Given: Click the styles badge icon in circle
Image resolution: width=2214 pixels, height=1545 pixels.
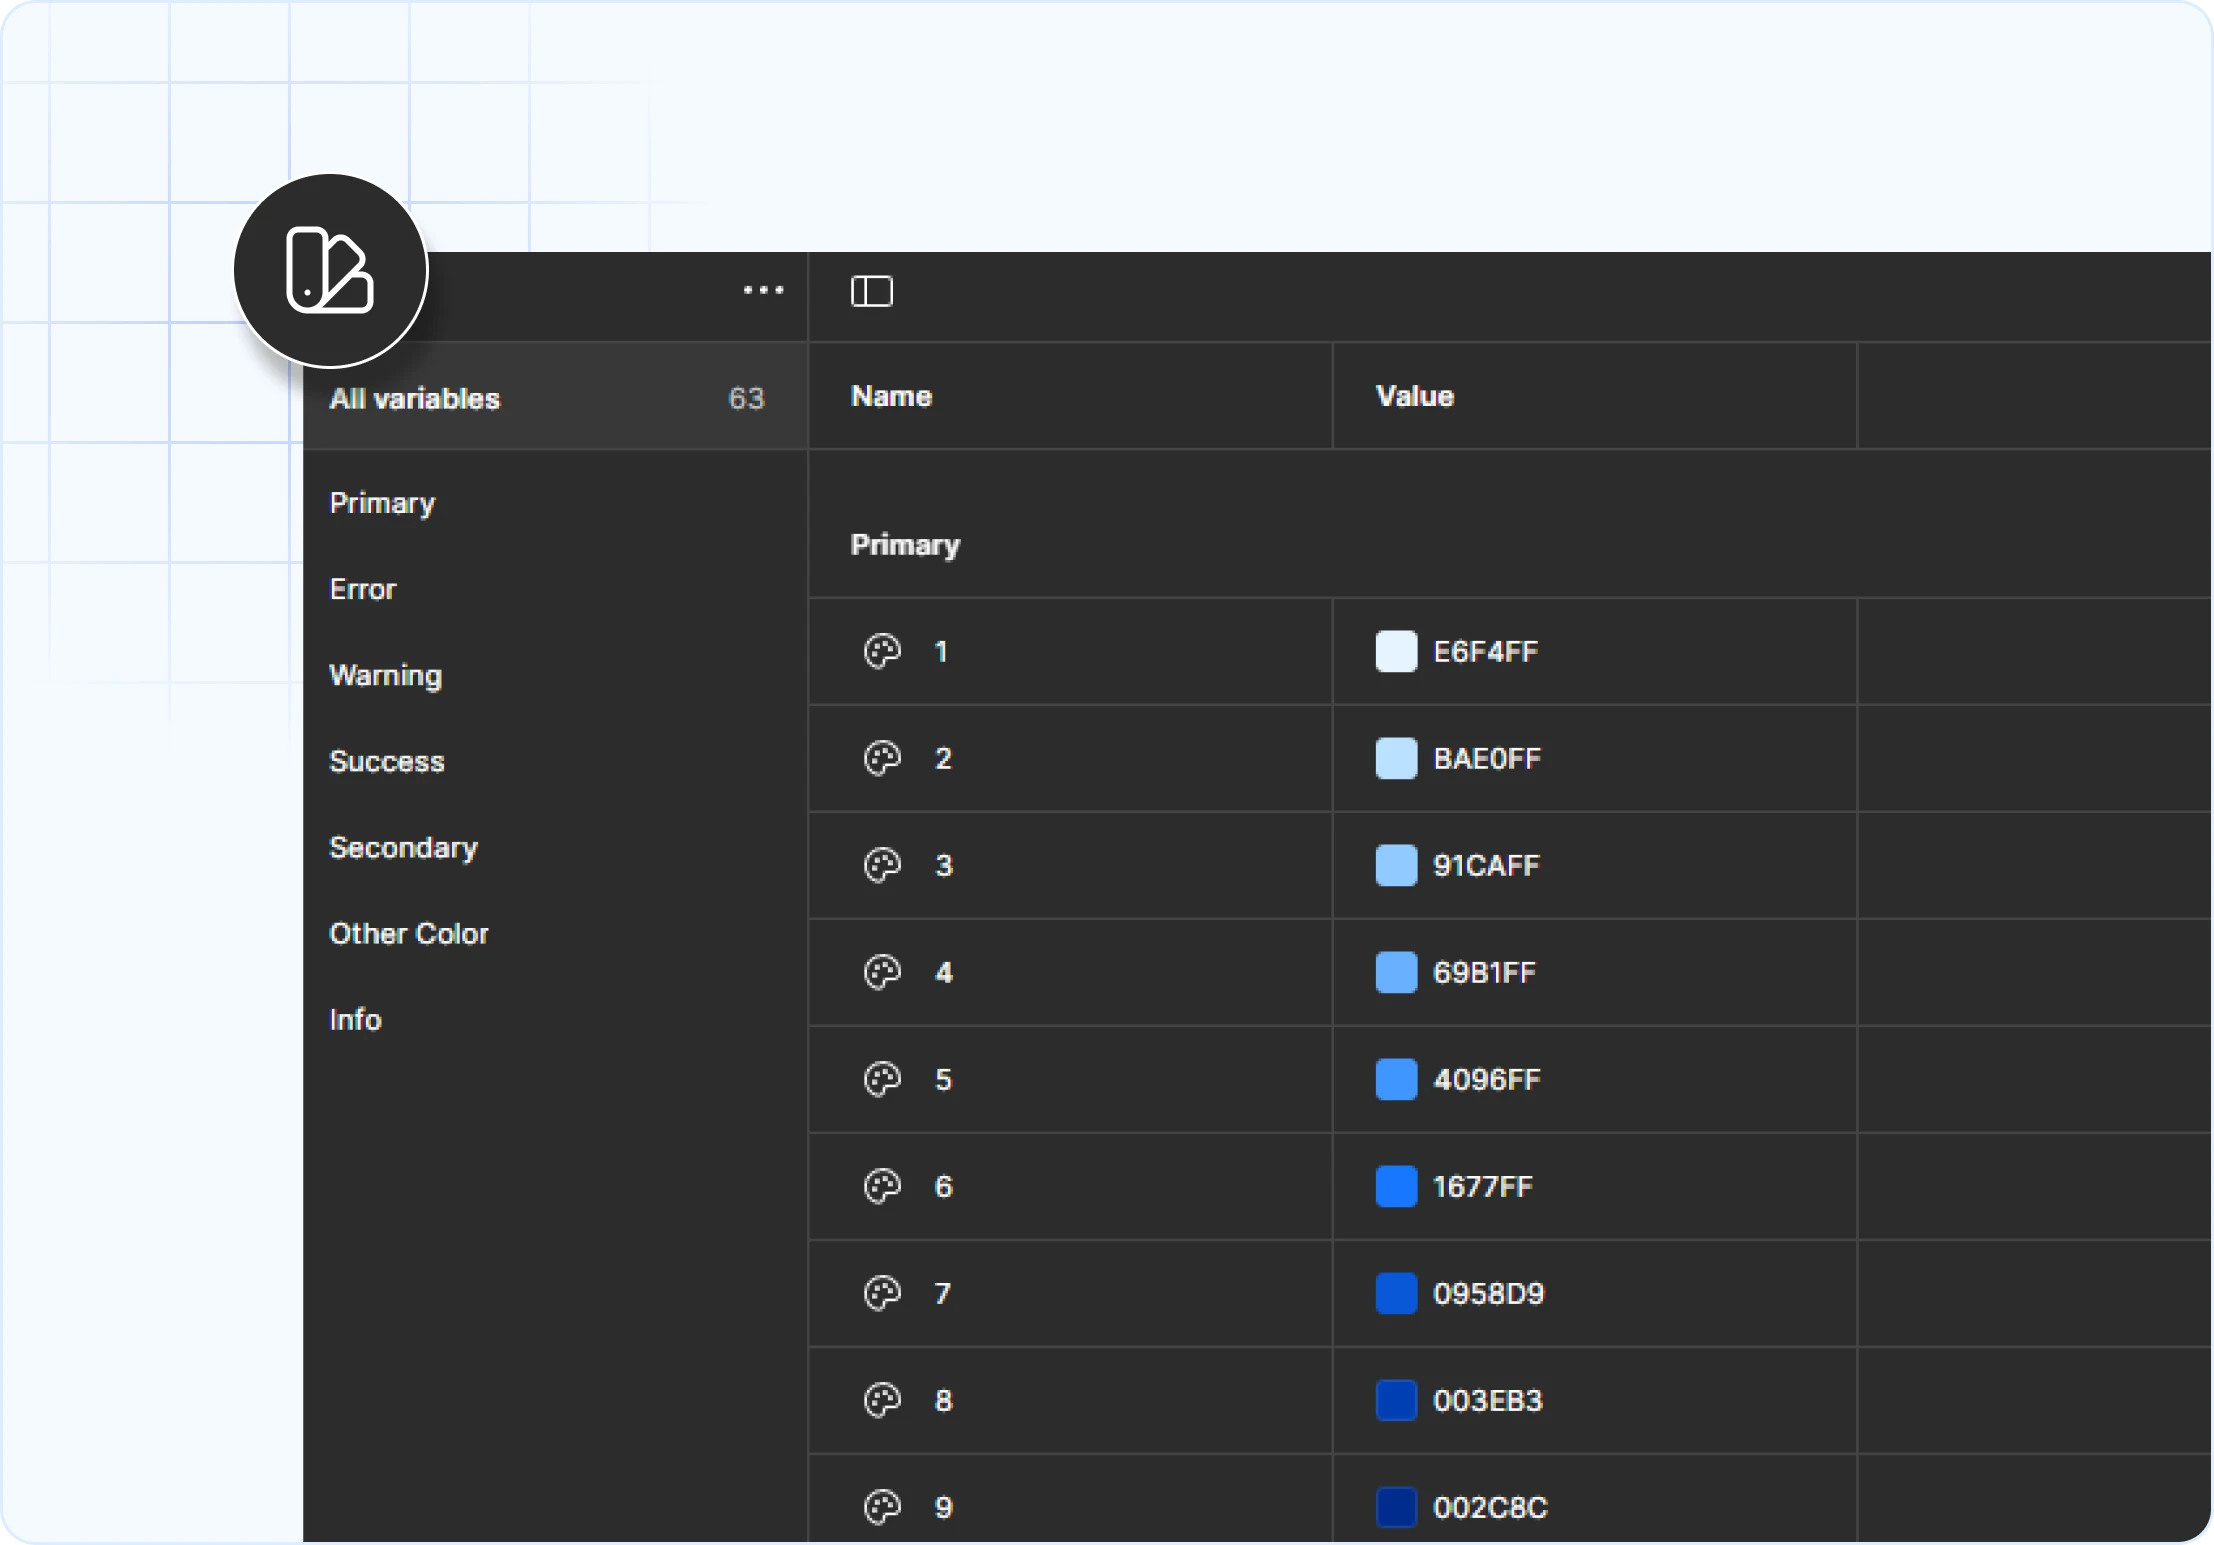Looking at the screenshot, I should click(330, 270).
